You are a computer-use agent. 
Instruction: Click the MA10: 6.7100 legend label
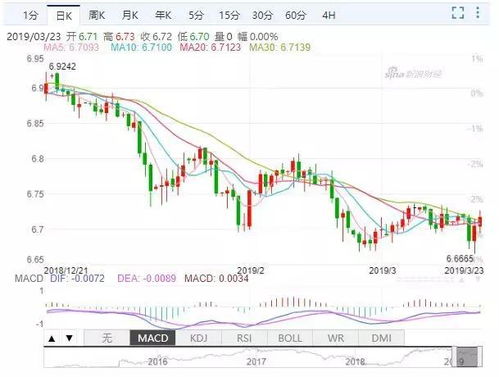(x=141, y=47)
